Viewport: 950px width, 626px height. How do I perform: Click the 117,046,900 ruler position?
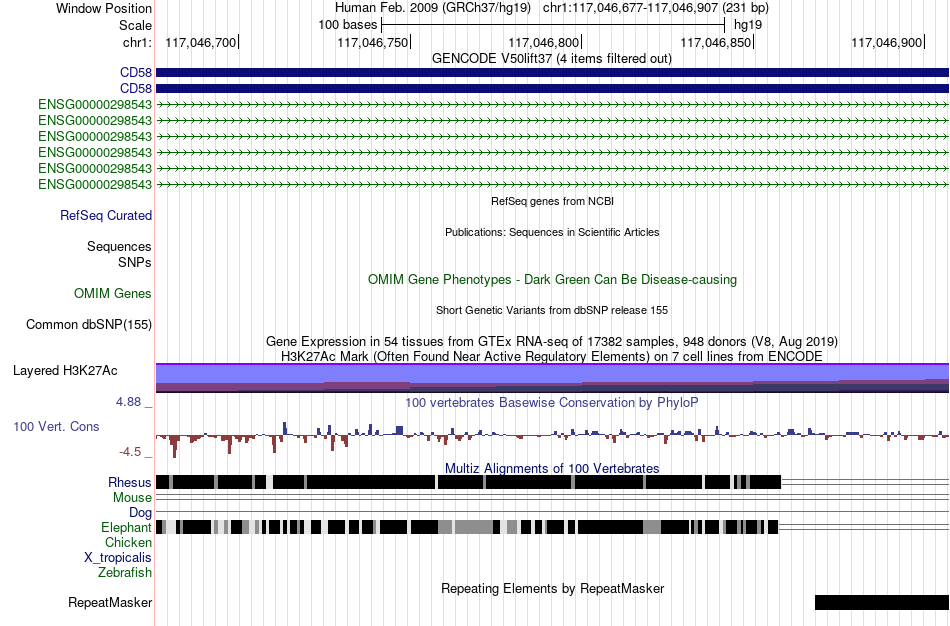coord(887,42)
